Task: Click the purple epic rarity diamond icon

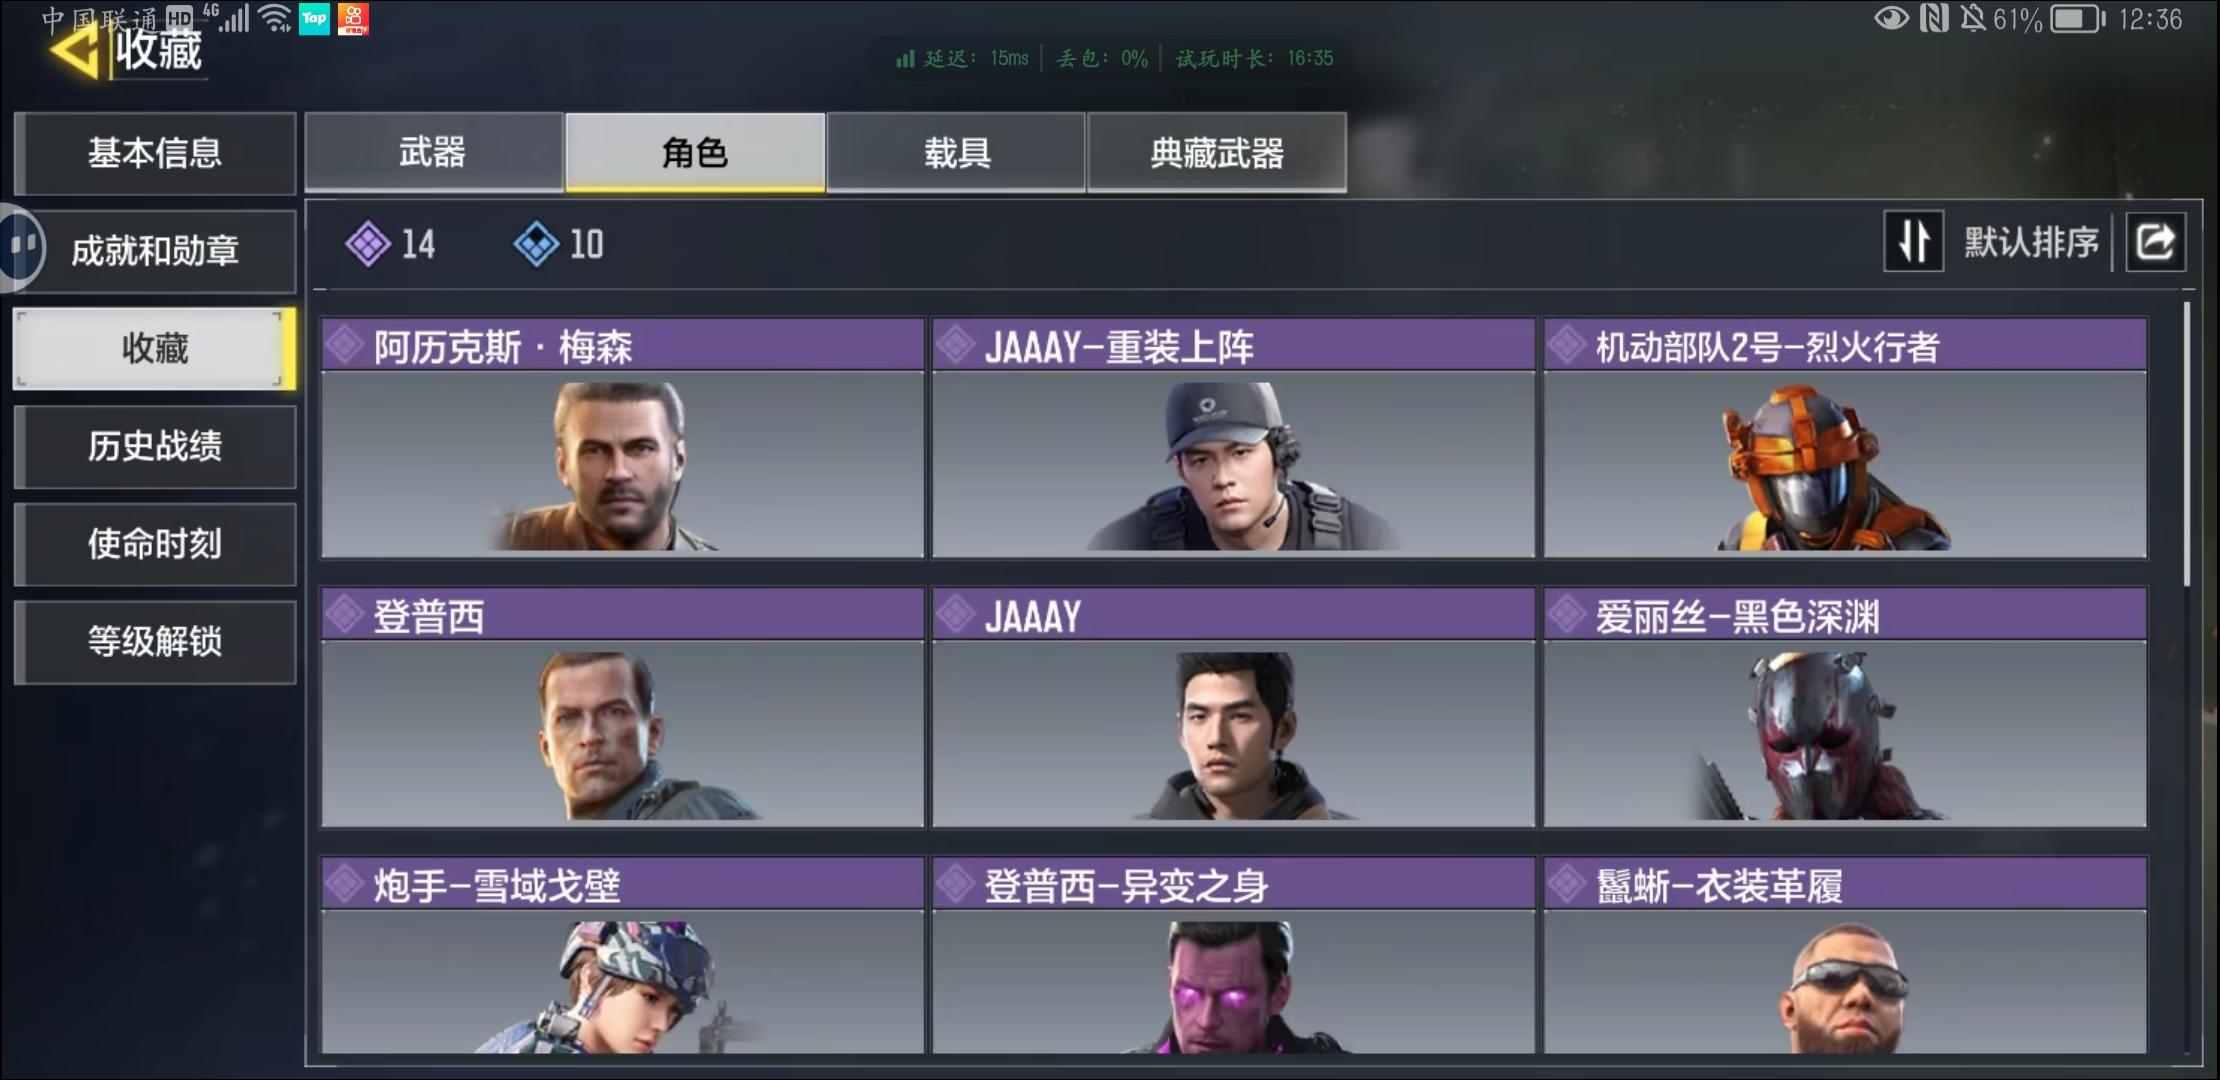Action: pos(368,244)
